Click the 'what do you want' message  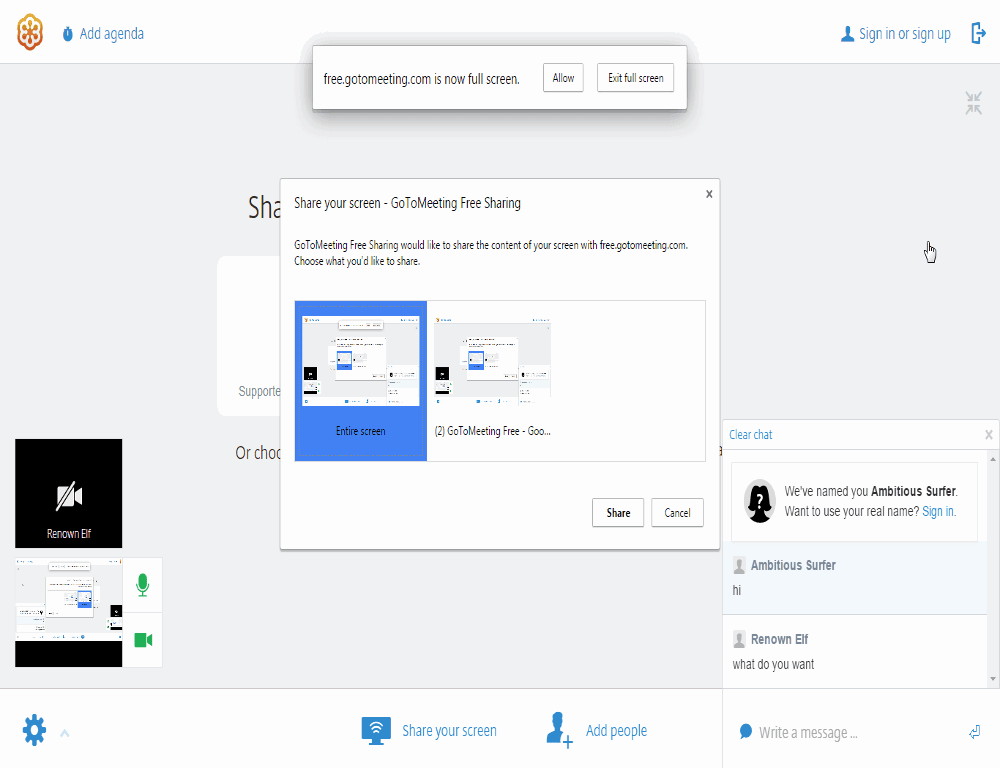point(773,664)
